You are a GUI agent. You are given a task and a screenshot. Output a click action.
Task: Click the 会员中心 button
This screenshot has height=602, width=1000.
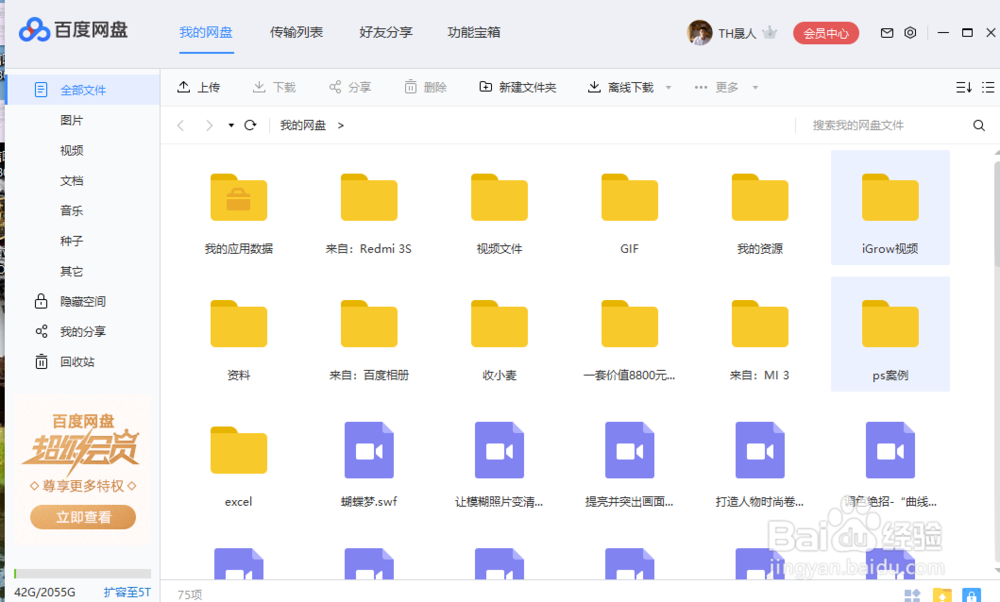[x=826, y=33]
